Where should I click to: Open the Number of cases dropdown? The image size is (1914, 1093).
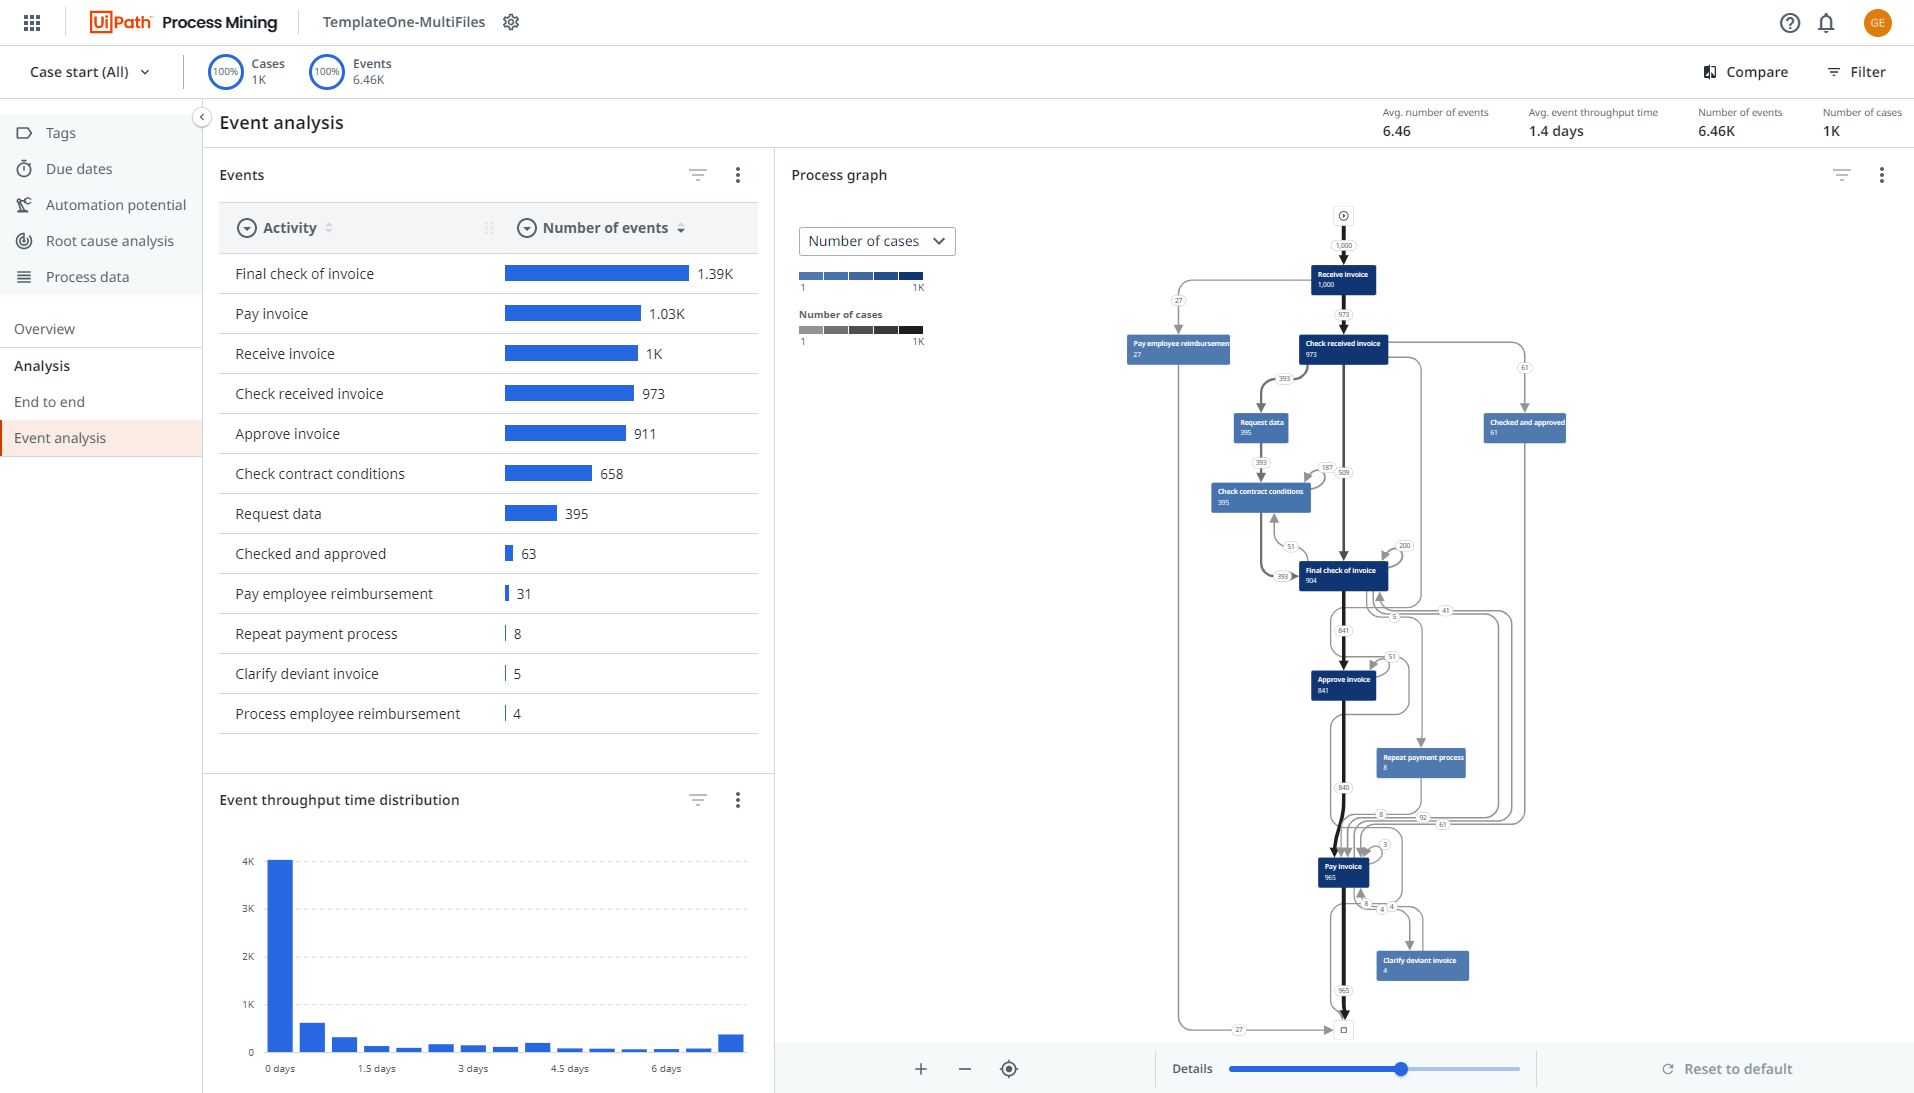pos(876,241)
